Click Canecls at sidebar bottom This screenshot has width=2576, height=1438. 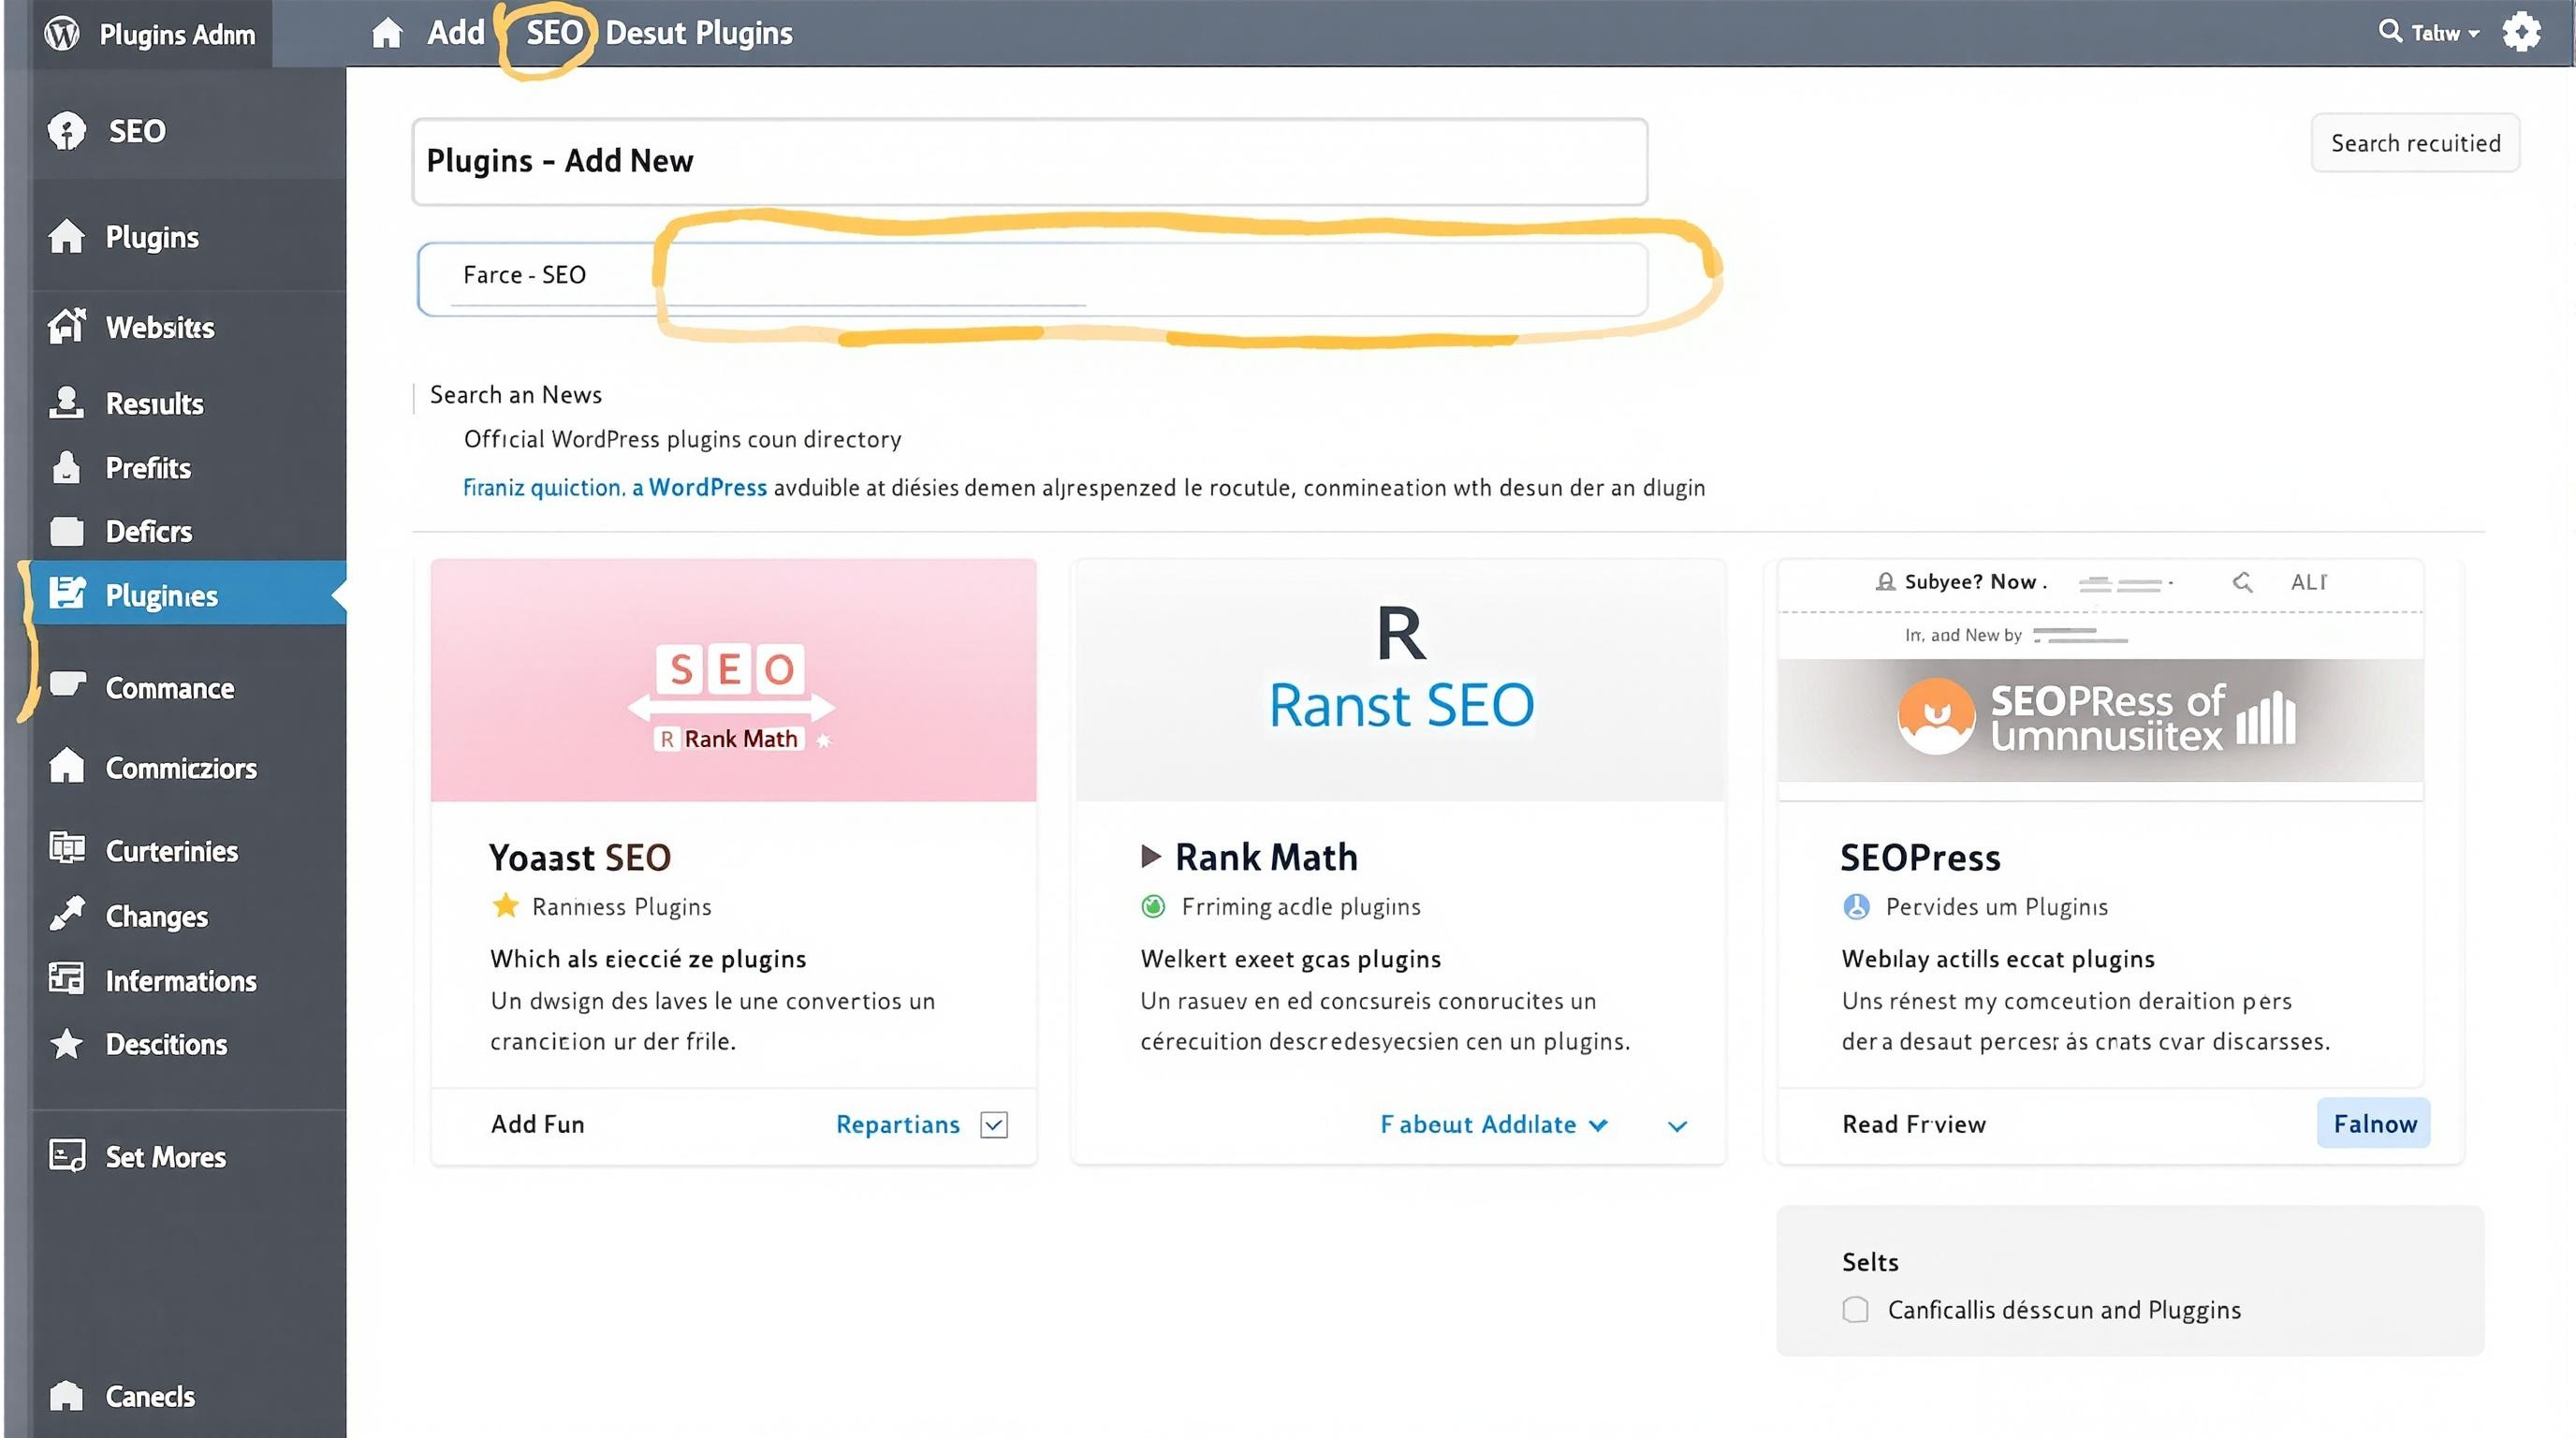150,1396
